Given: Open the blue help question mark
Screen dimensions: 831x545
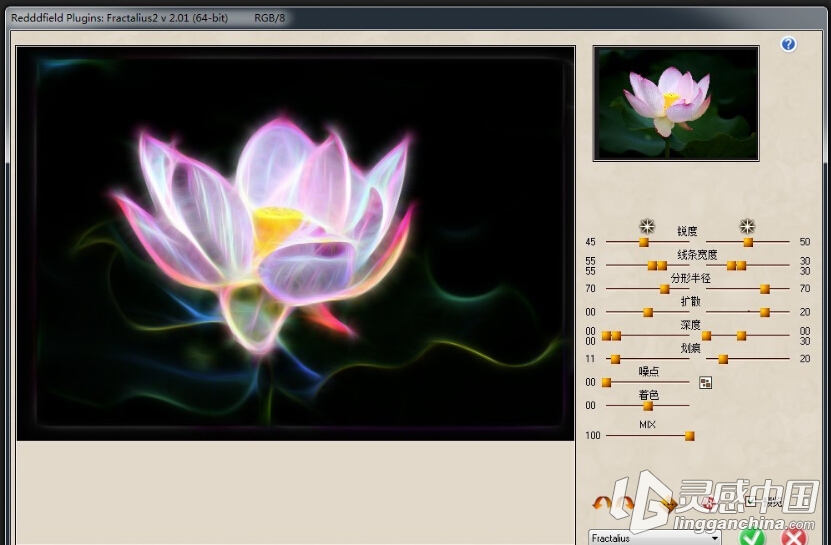Looking at the screenshot, I should pos(788,44).
